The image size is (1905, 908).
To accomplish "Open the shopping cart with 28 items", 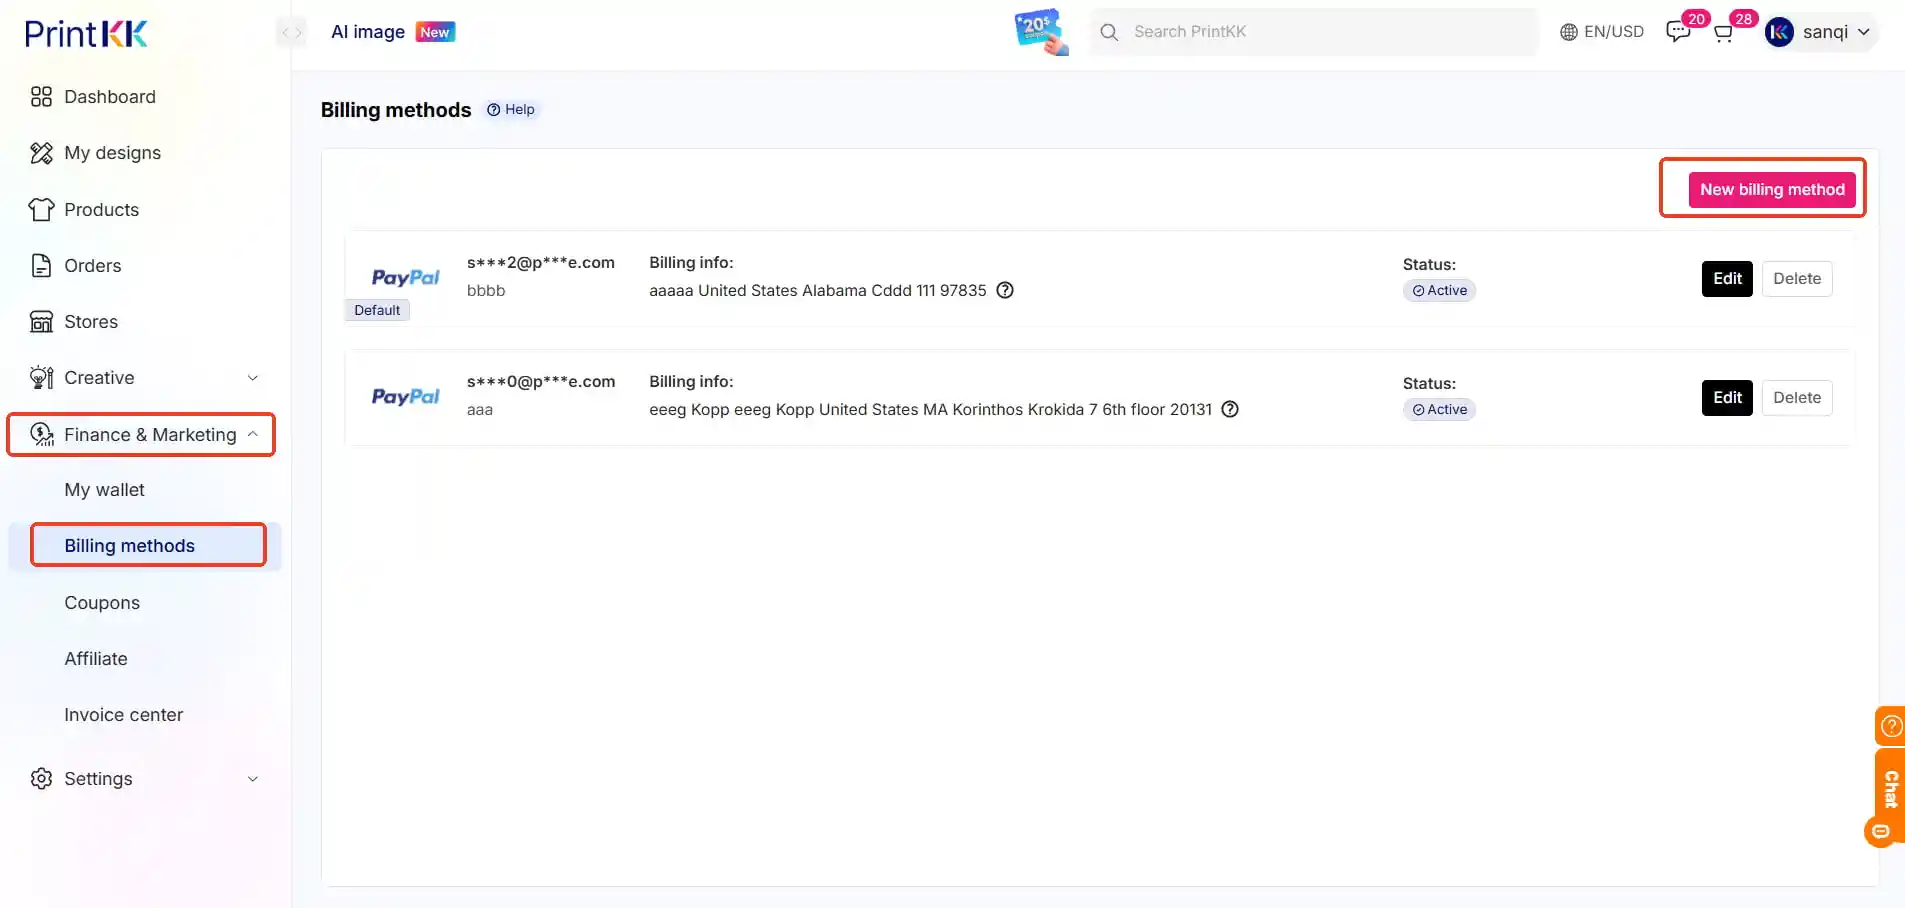I will click(x=1724, y=31).
